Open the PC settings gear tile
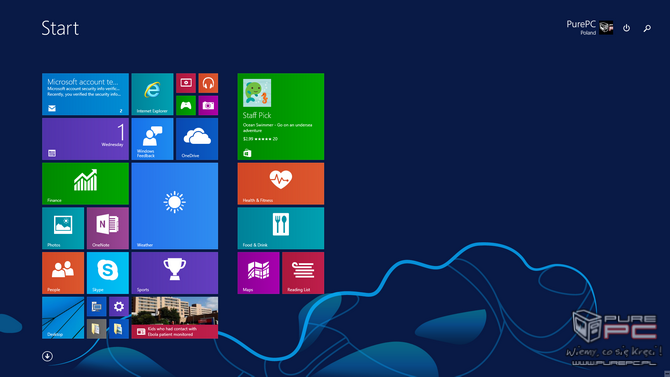The height and width of the screenshot is (377, 670). (119, 306)
